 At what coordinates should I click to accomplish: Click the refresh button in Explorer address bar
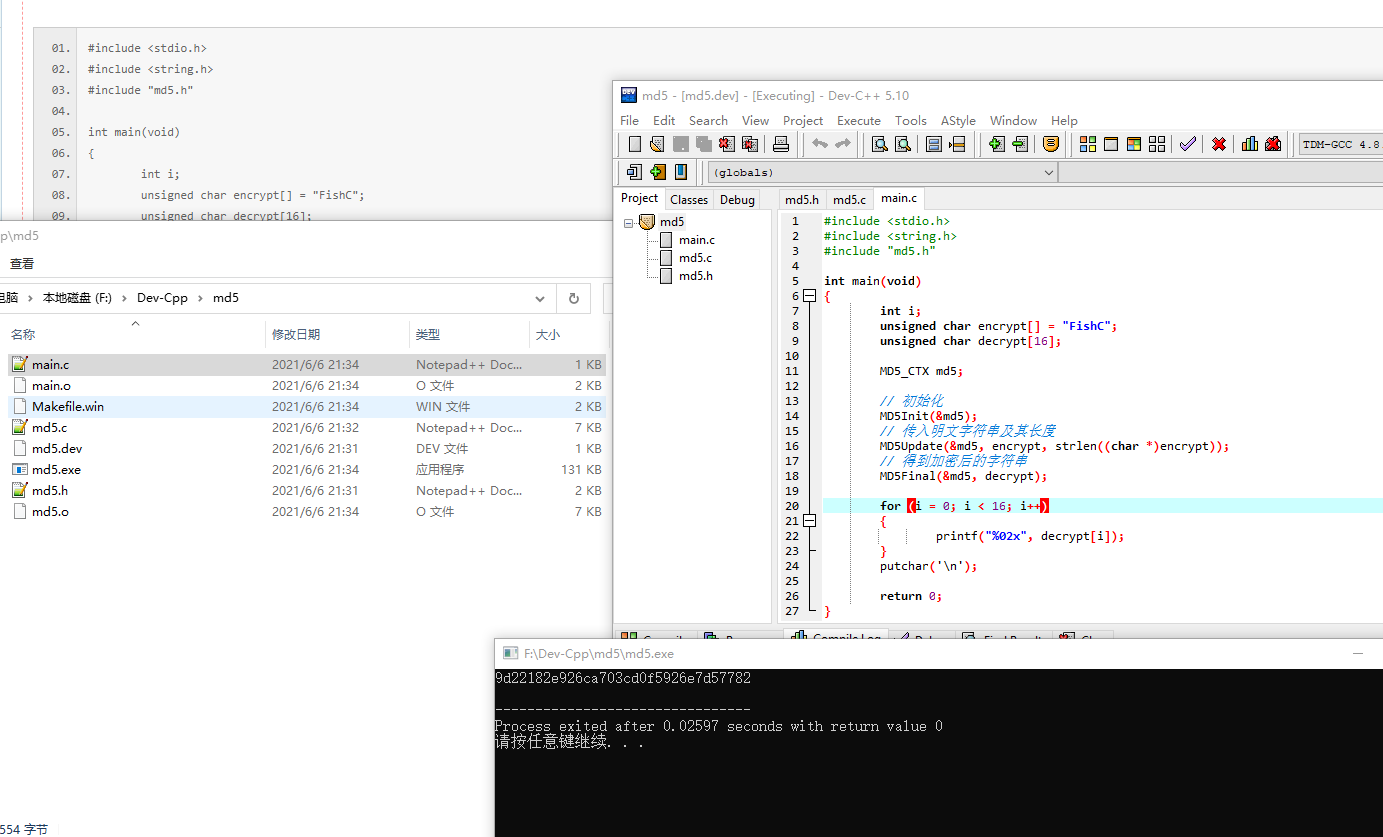pyautogui.click(x=573, y=298)
